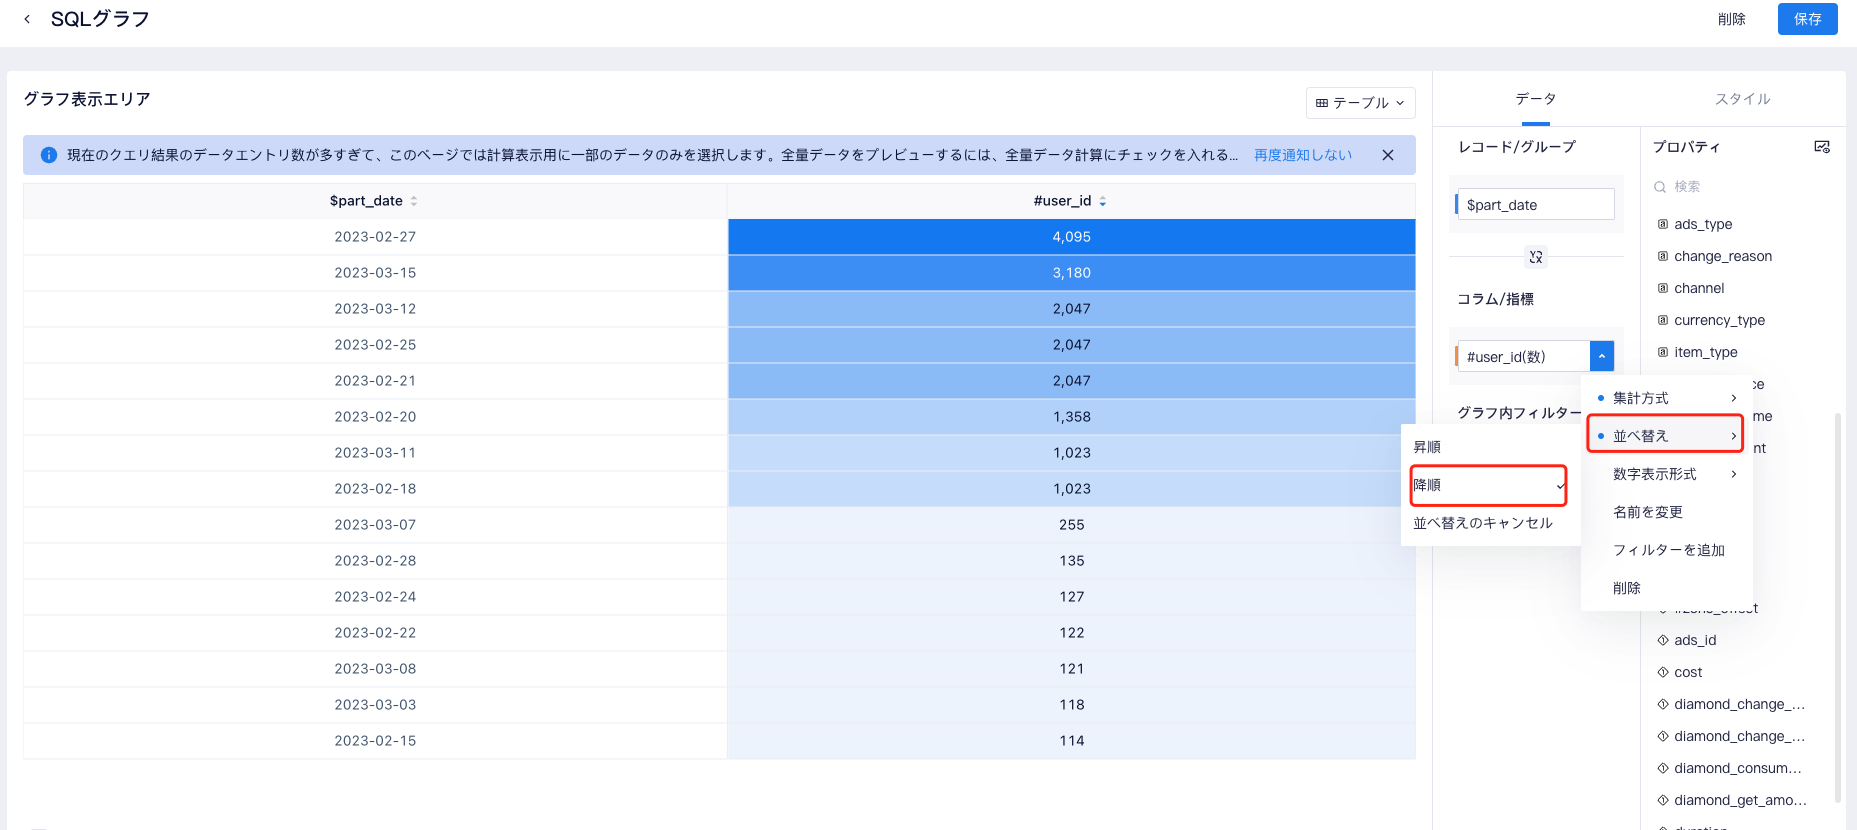Select 降順 sort order

[x=1489, y=485]
